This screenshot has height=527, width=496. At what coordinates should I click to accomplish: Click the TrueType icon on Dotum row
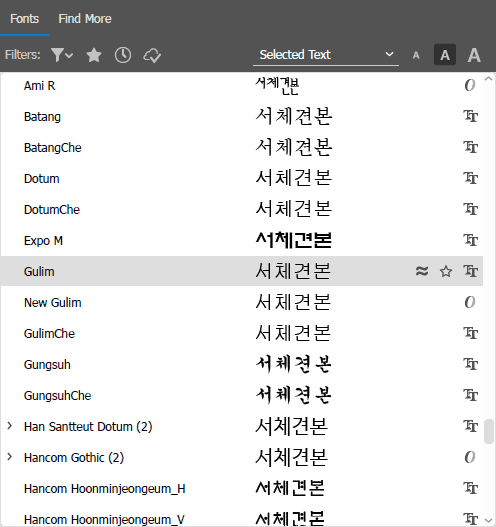click(470, 178)
